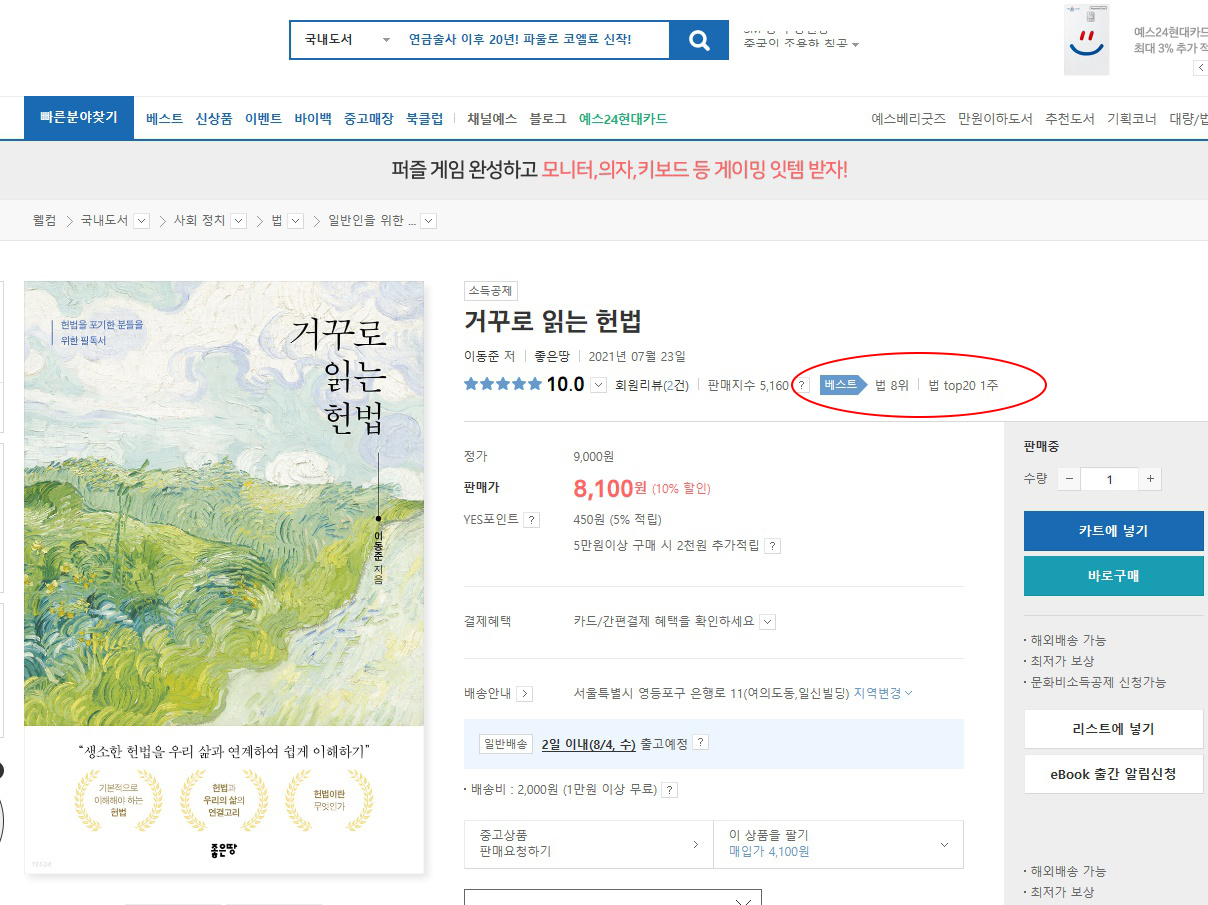The width and height of the screenshot is (1208, 905).
Task: Click the five-star rating icons
Action: [x=503, y=384]
